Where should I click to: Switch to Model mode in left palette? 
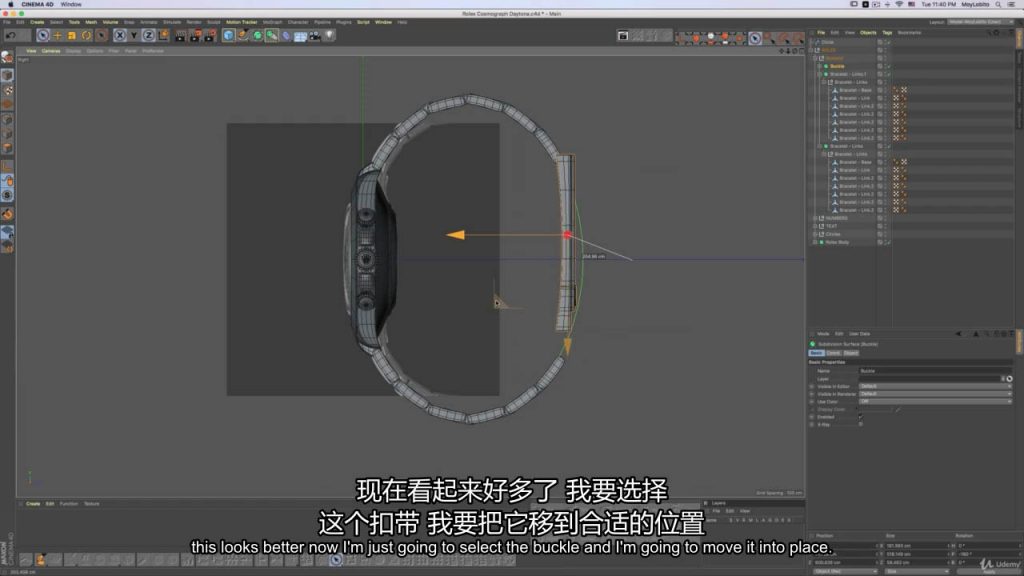7,75
